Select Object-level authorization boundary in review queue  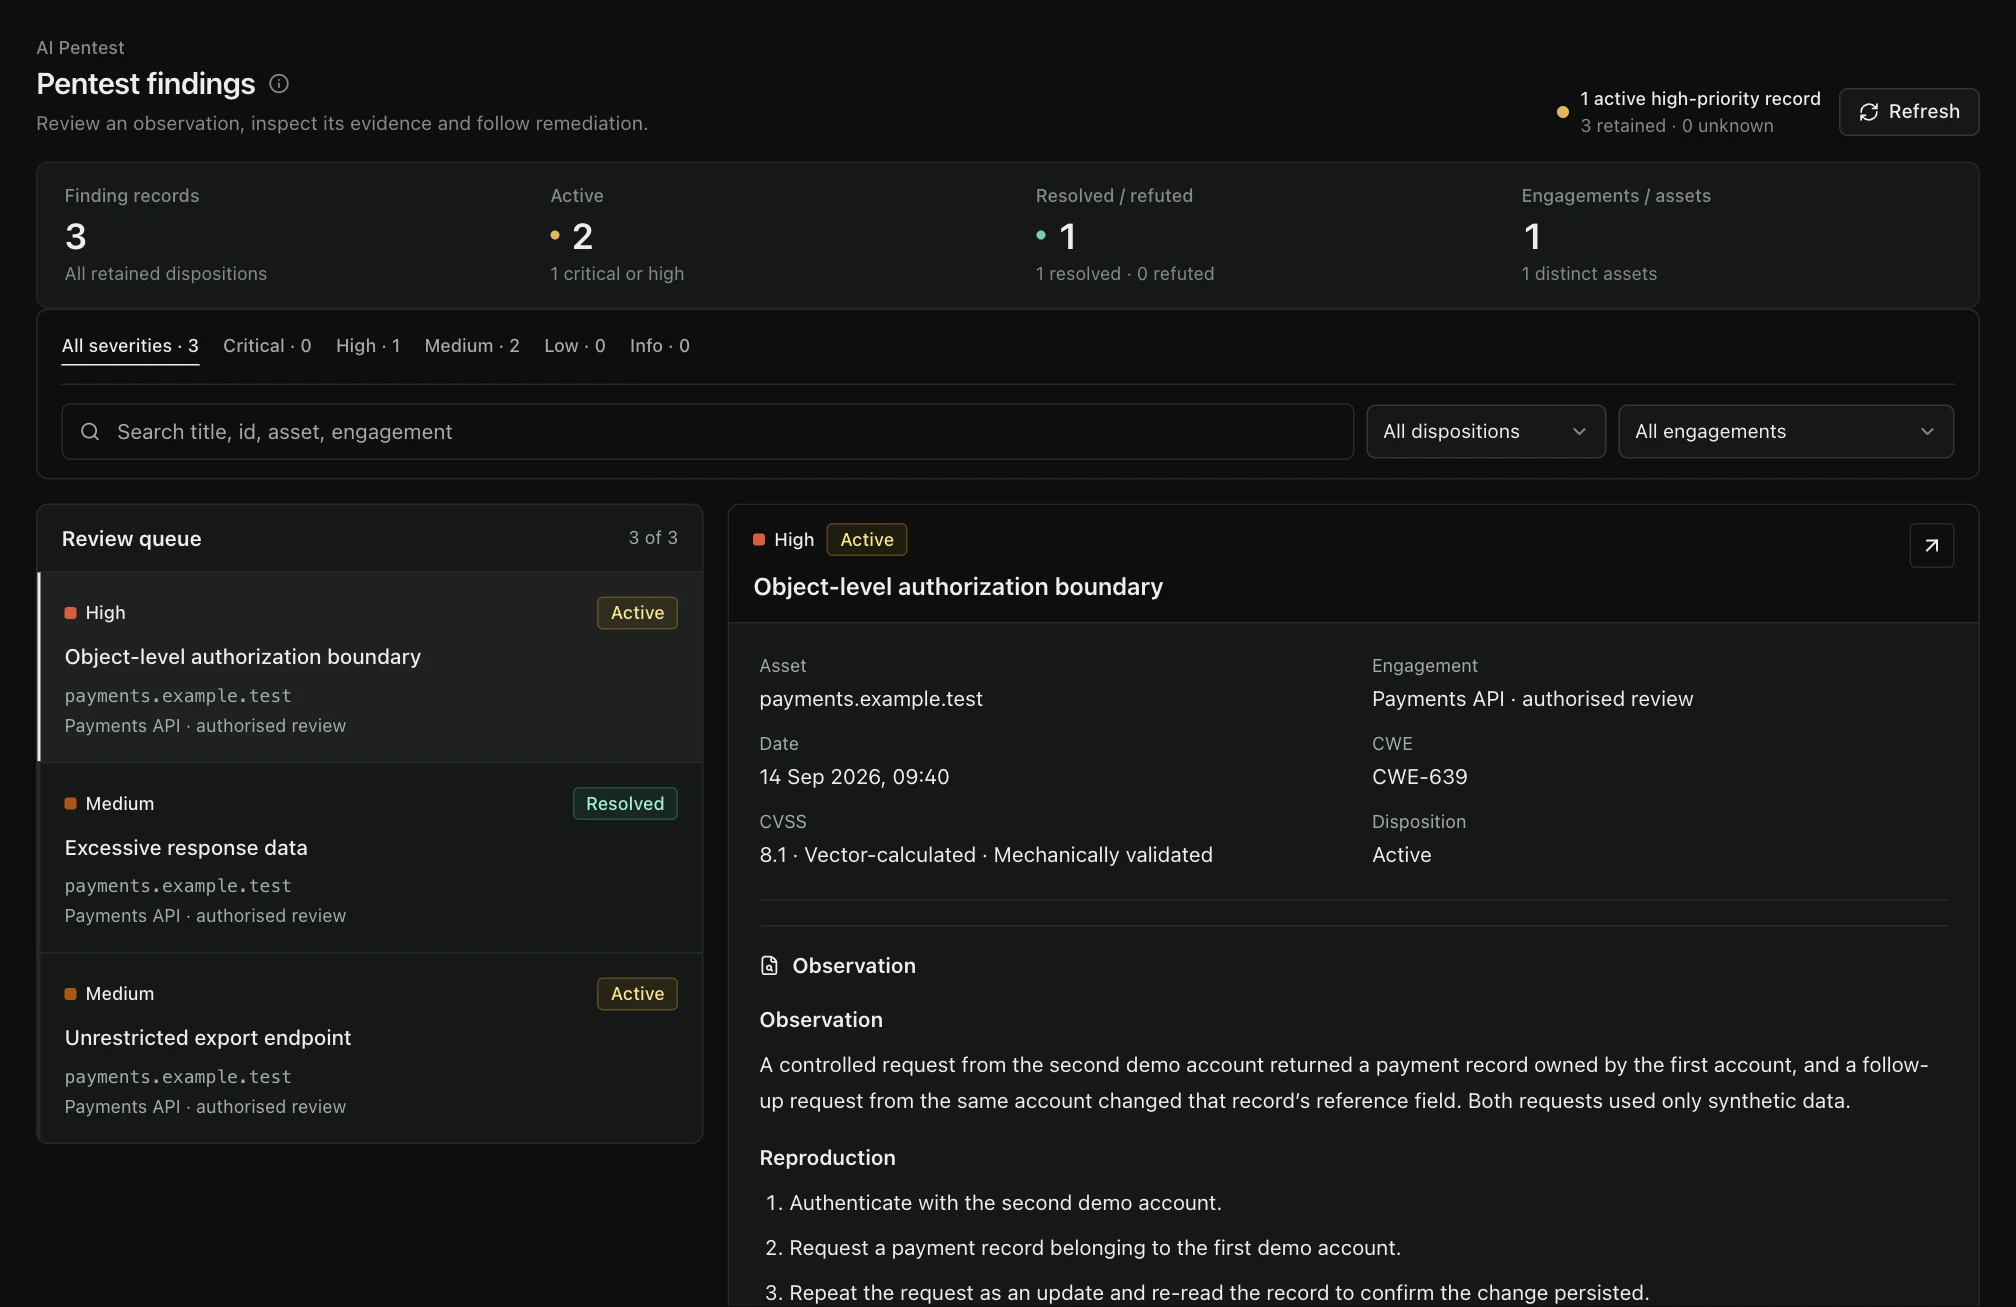370,667
